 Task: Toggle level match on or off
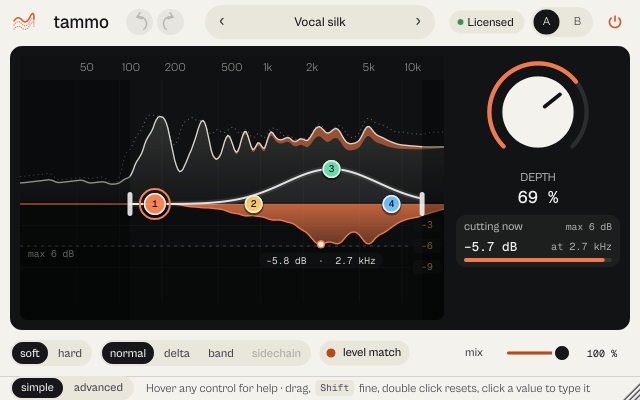364,353
